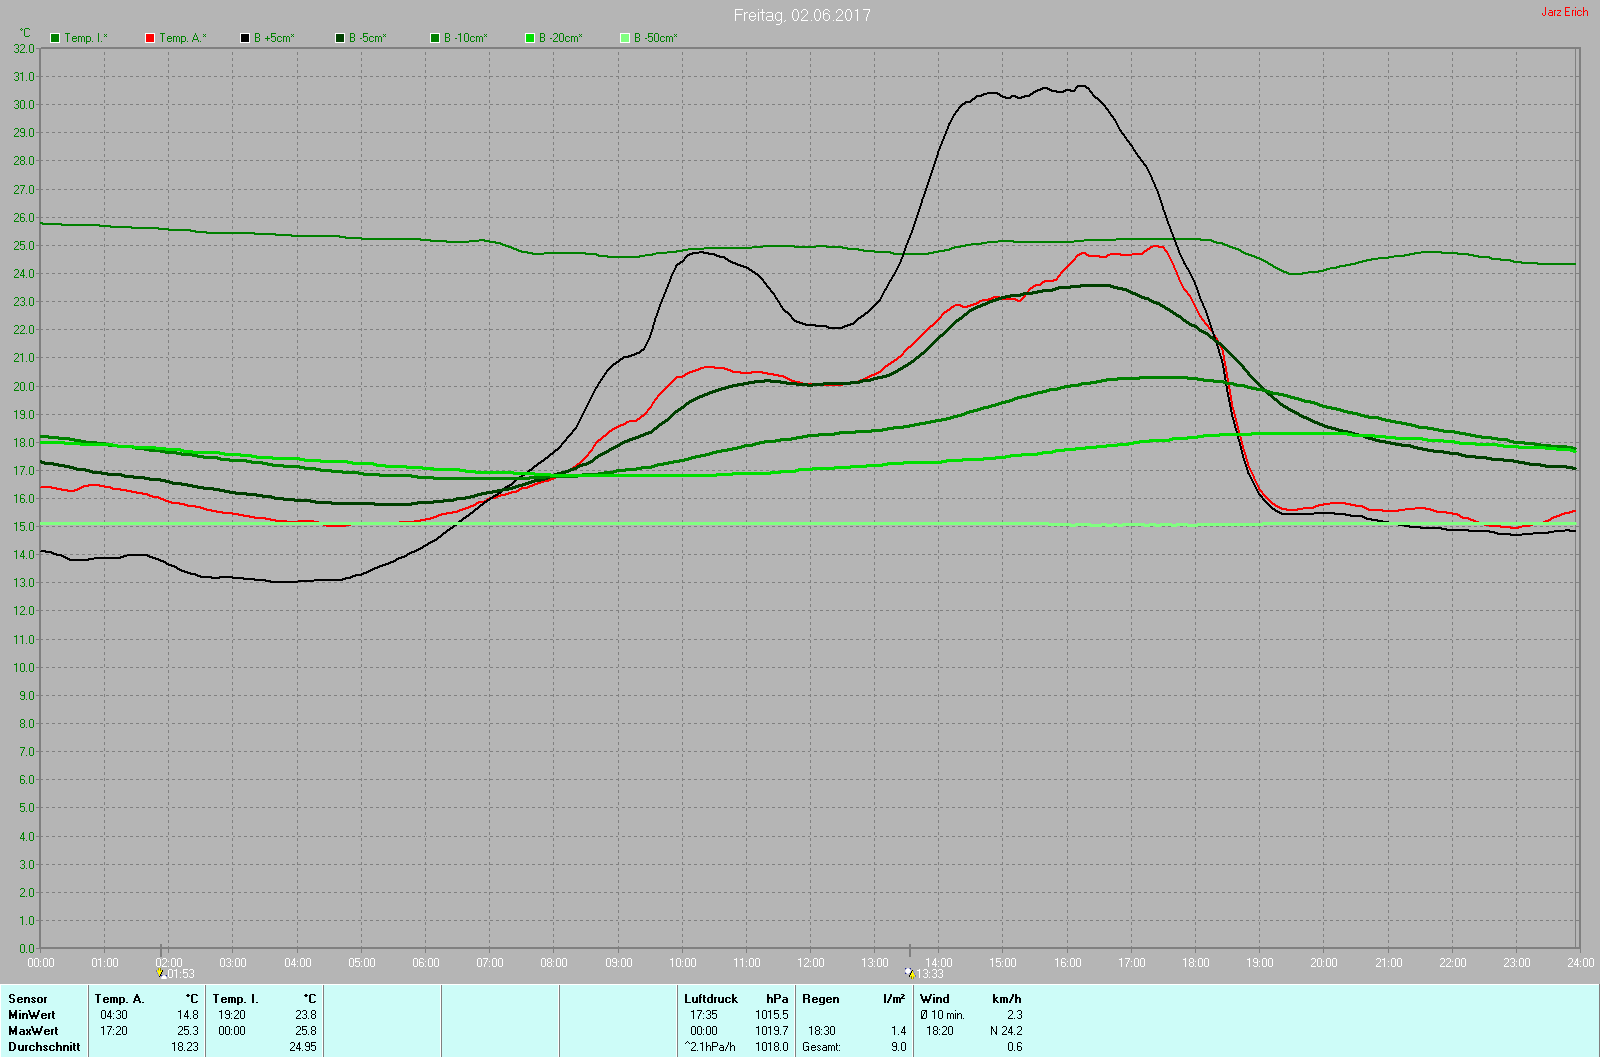Click the average inside temperature '24.95'

(x=303, y=1047)
